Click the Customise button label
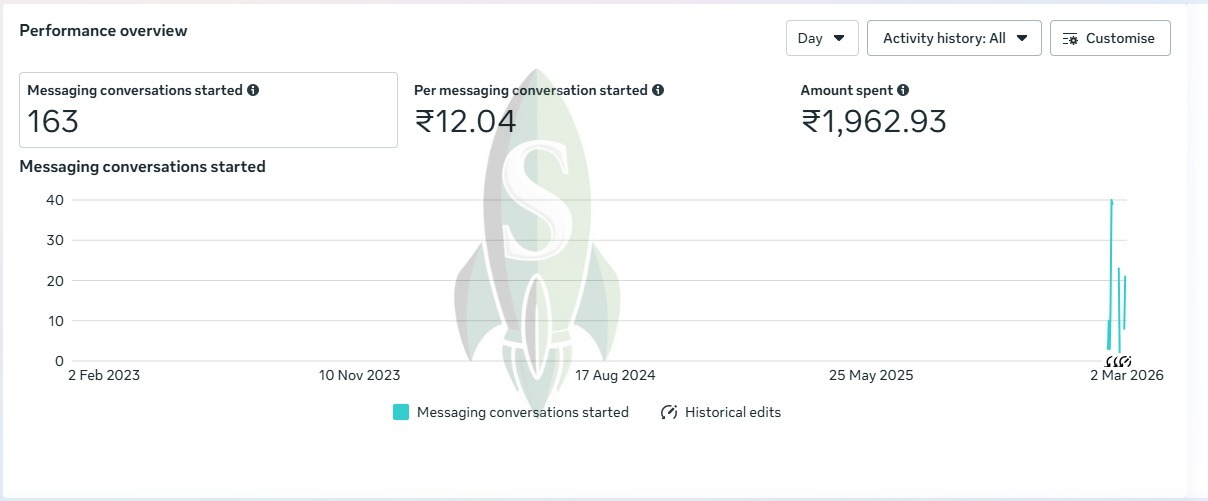Screen dimensions: 1208x501 1120,38
